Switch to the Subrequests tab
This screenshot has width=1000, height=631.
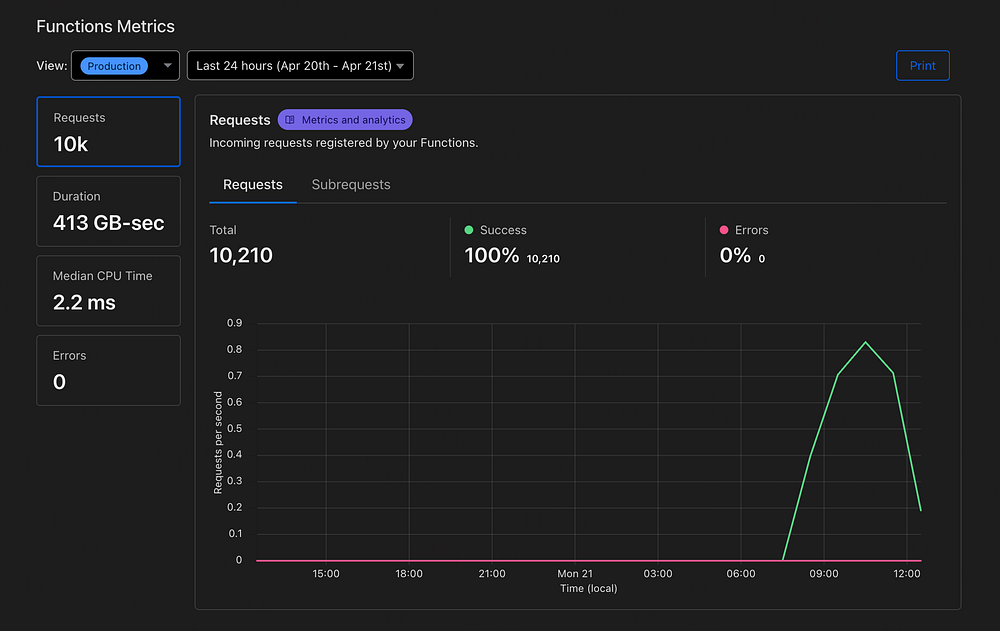pos(351,185)
